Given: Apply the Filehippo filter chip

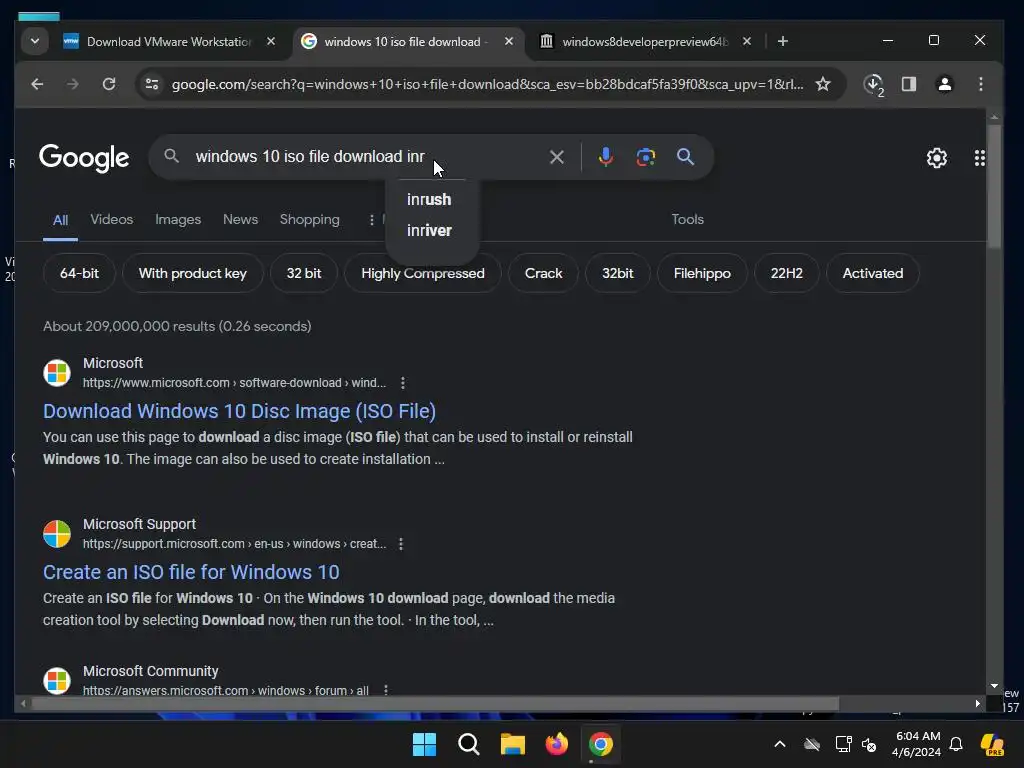Looking at the screenshot, I should (x=702, y=273).
